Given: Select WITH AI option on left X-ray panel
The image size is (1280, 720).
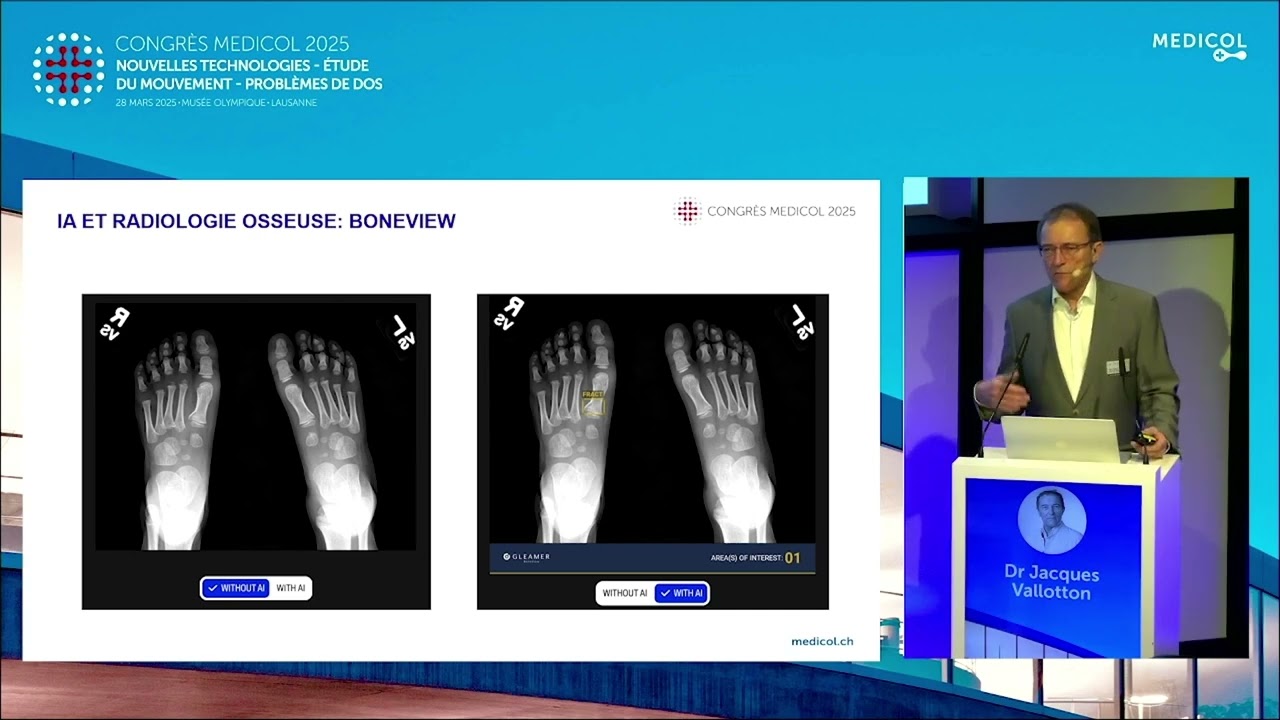Looking at the screenshot, I should (291, 588).
